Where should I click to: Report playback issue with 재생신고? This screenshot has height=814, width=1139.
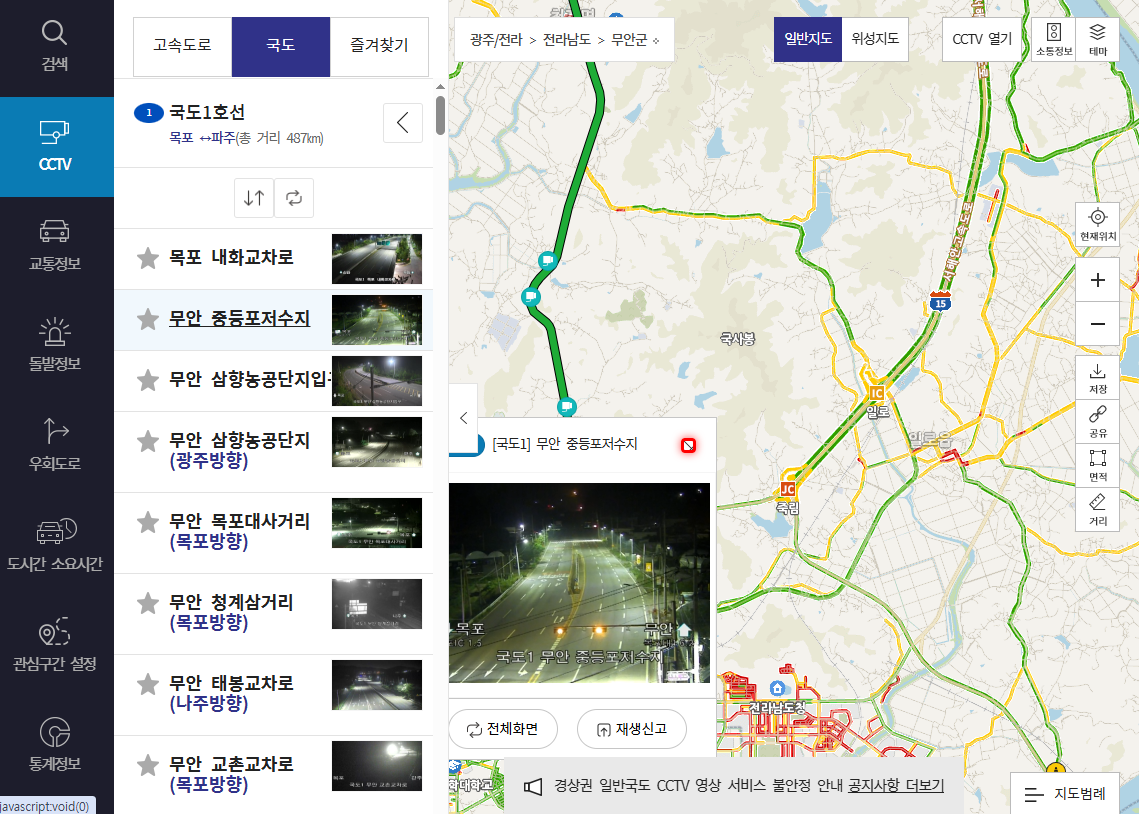pyautogui.click(x=632, y=729)
